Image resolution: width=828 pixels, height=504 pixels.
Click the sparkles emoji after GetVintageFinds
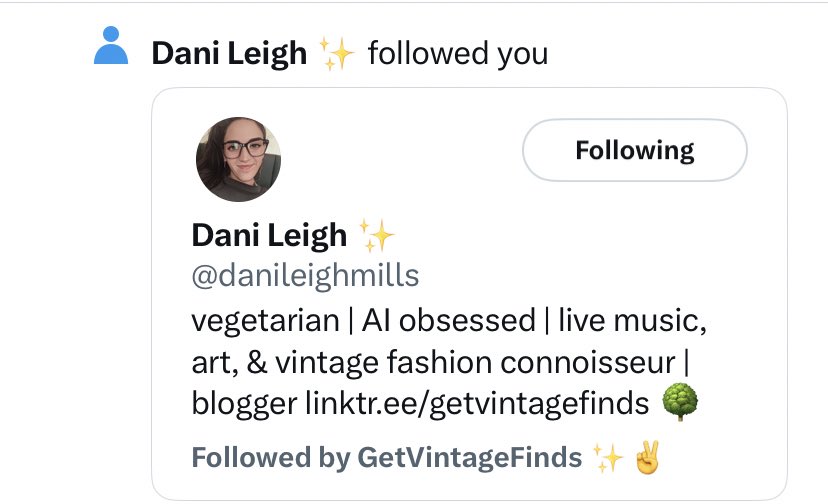[x=608, y=457]
